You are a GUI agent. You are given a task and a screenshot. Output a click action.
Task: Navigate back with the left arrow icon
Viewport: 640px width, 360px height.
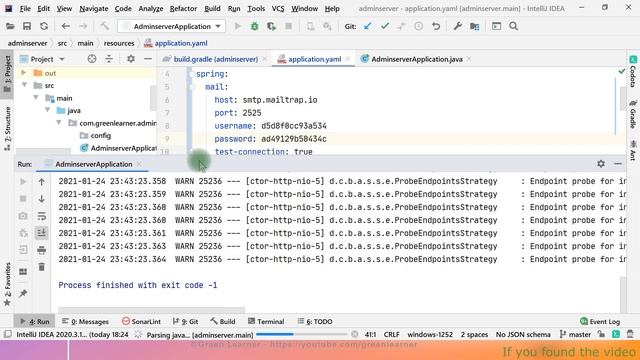(x=66, y=27)
